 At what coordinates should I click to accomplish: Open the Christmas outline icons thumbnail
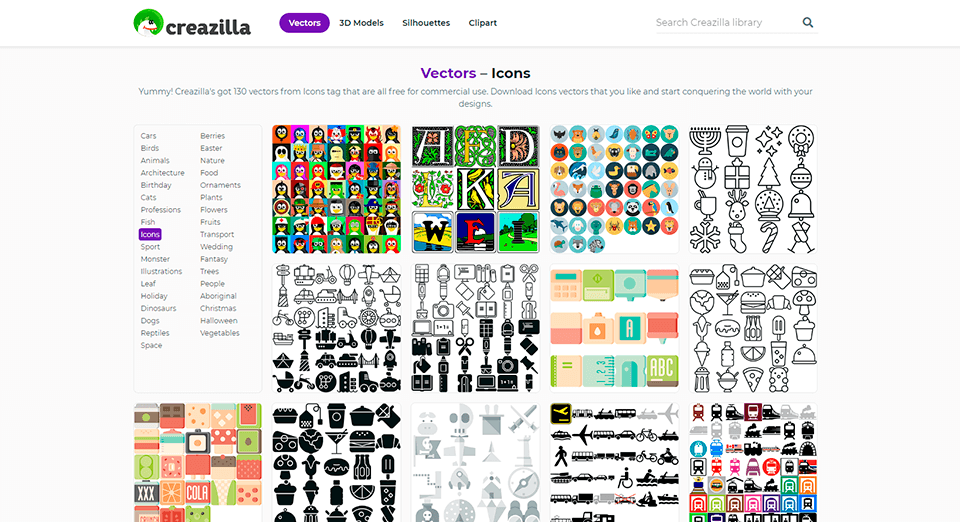(x=753, y=189)
